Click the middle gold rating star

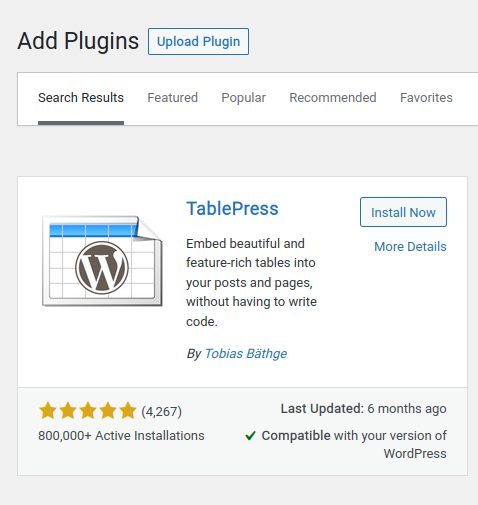pos(88,410)
